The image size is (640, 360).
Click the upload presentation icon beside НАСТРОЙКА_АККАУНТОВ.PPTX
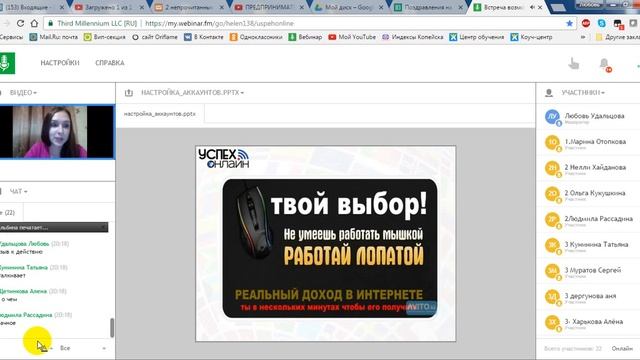(x=129, y=93)
